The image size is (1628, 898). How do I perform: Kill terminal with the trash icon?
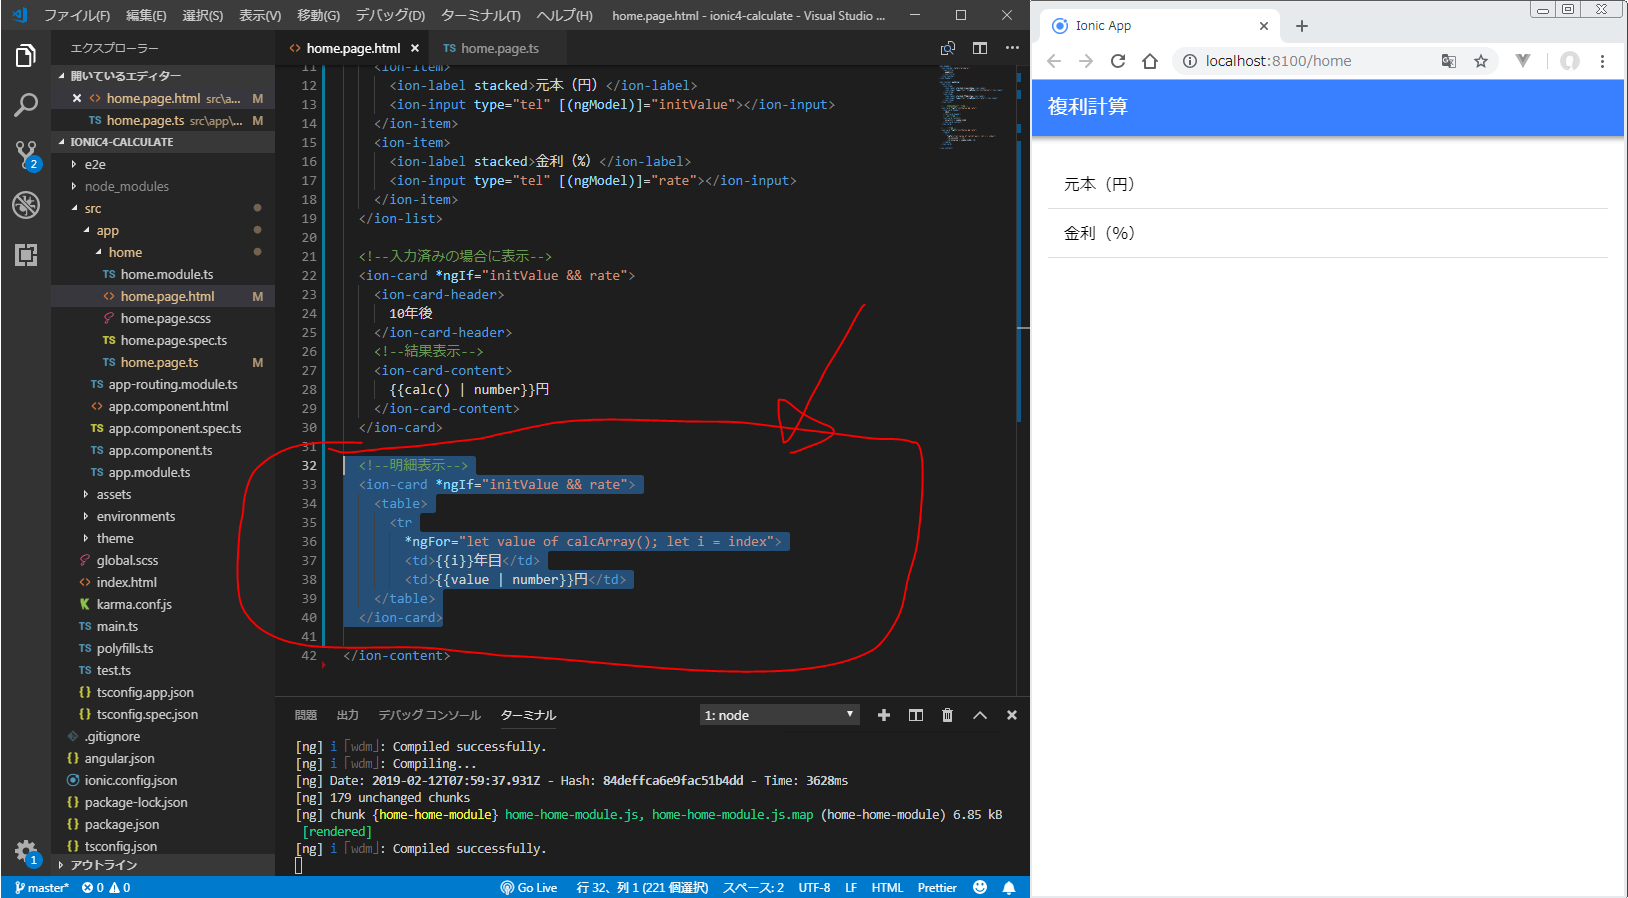pos(947,715)
